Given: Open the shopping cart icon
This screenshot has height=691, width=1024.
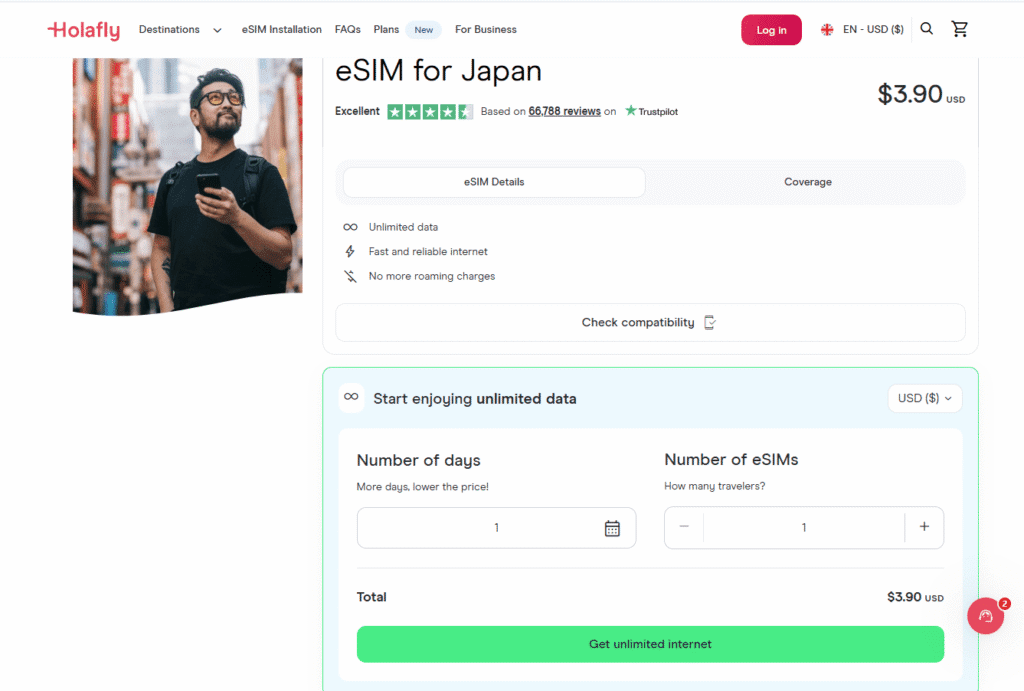Looking at the screenshot, I should (960, 29).
